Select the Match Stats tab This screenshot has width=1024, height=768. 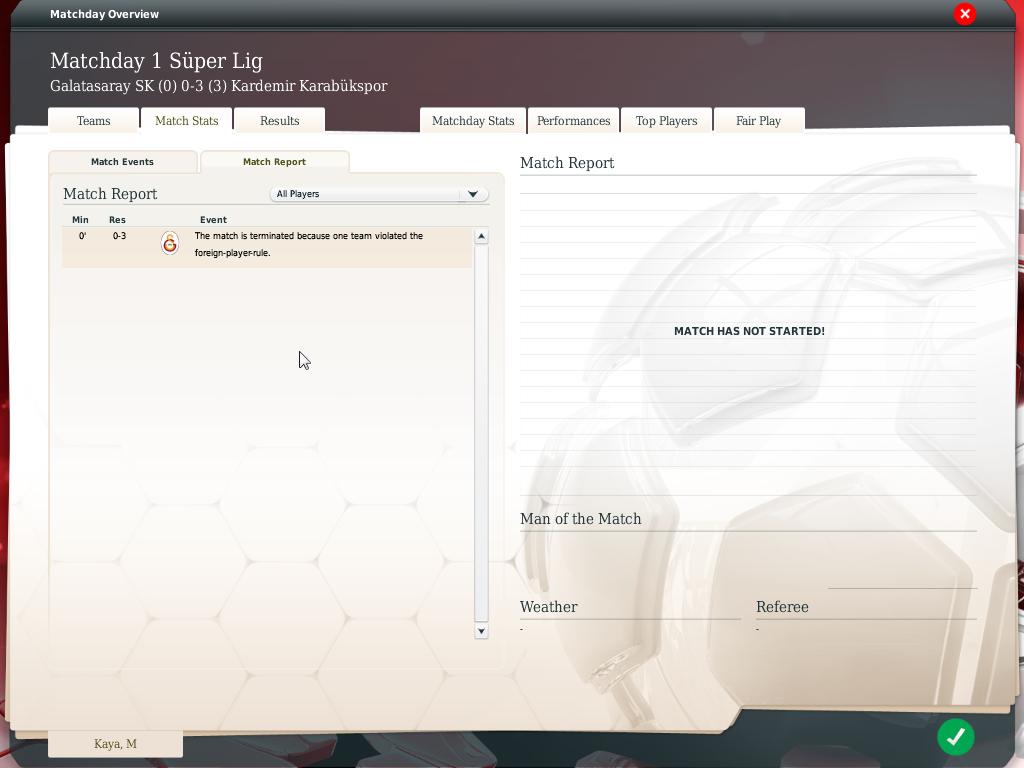pos(187,121)
